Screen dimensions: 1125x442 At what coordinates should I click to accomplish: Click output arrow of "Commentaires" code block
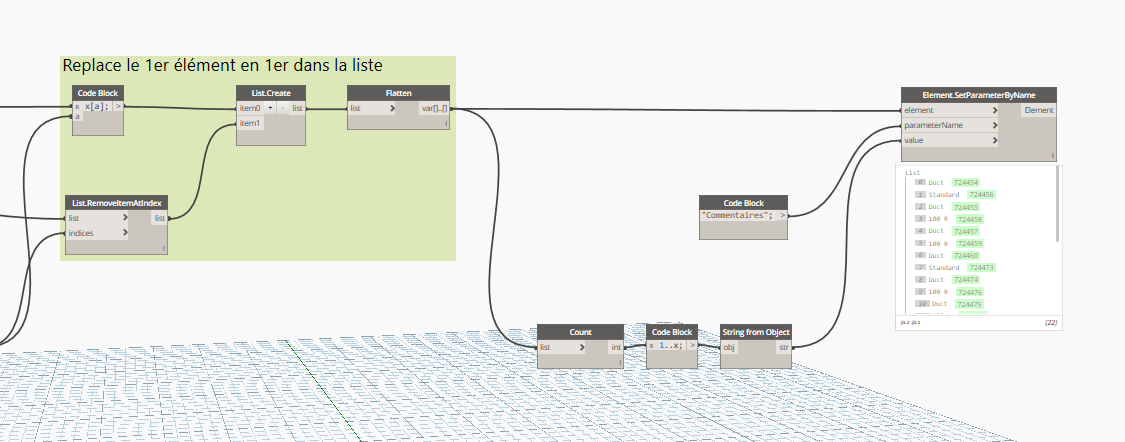click(x=782, y=215)
